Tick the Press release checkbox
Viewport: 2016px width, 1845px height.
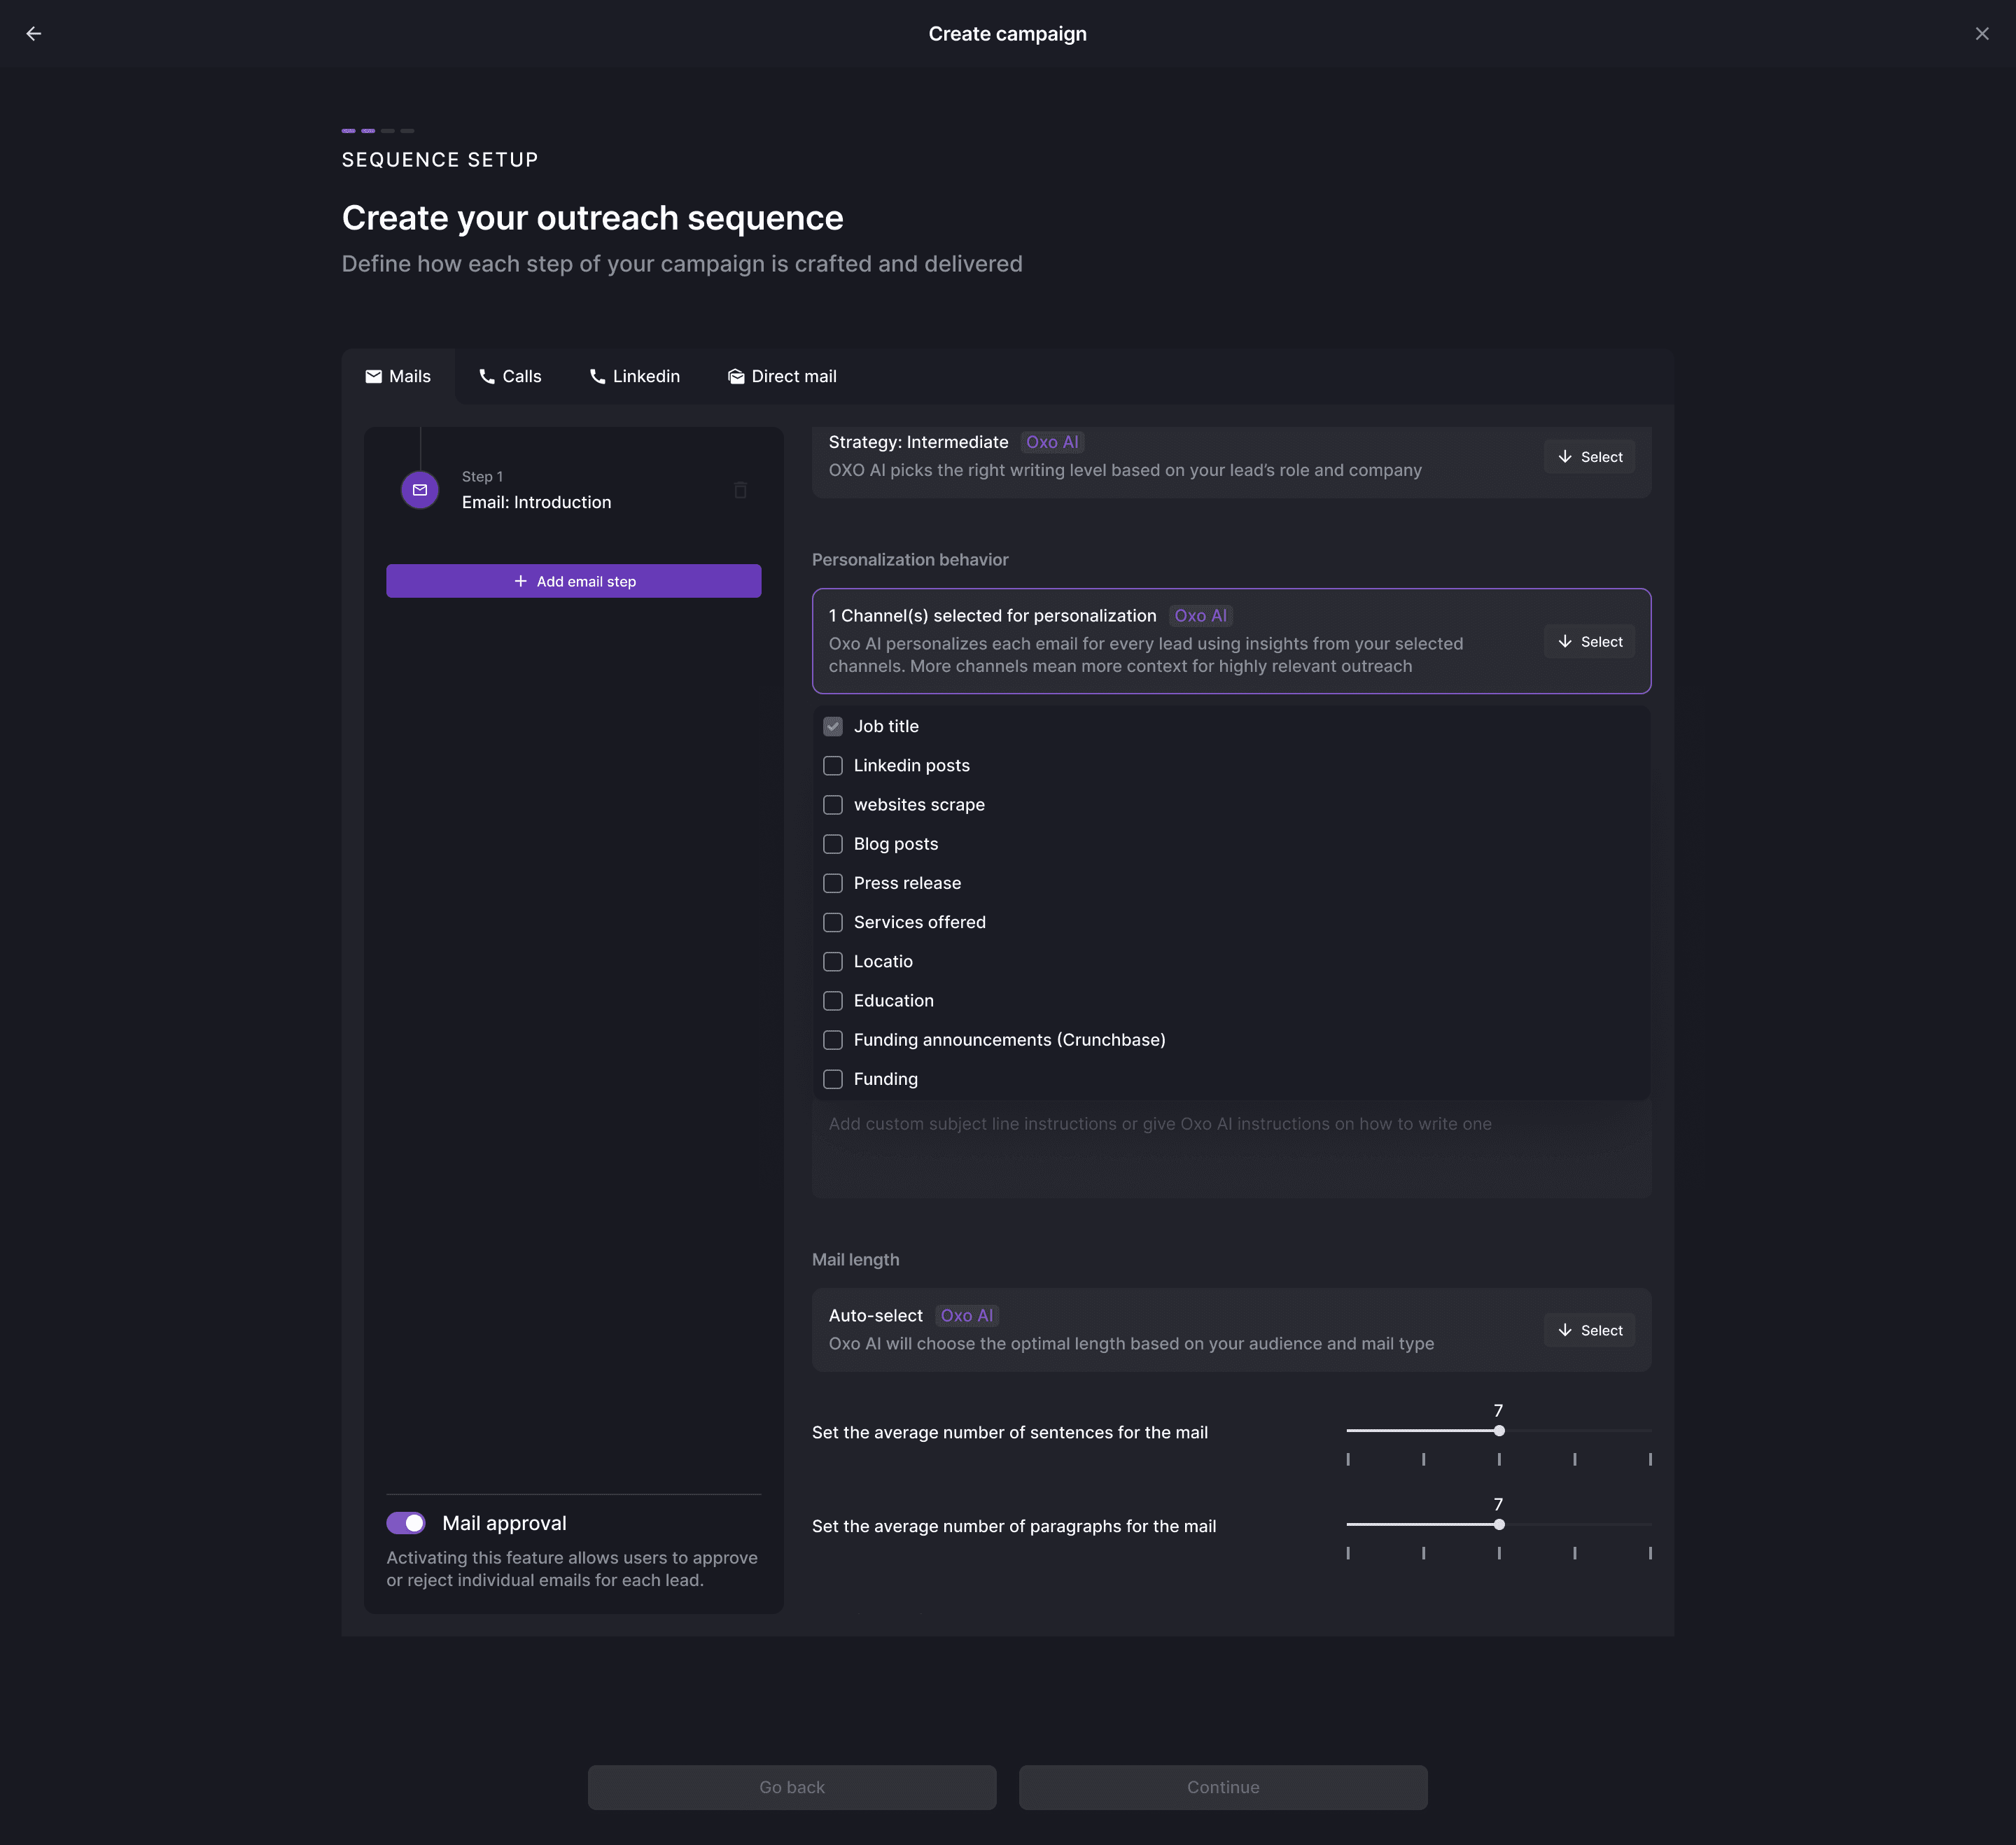click(833, 883)
